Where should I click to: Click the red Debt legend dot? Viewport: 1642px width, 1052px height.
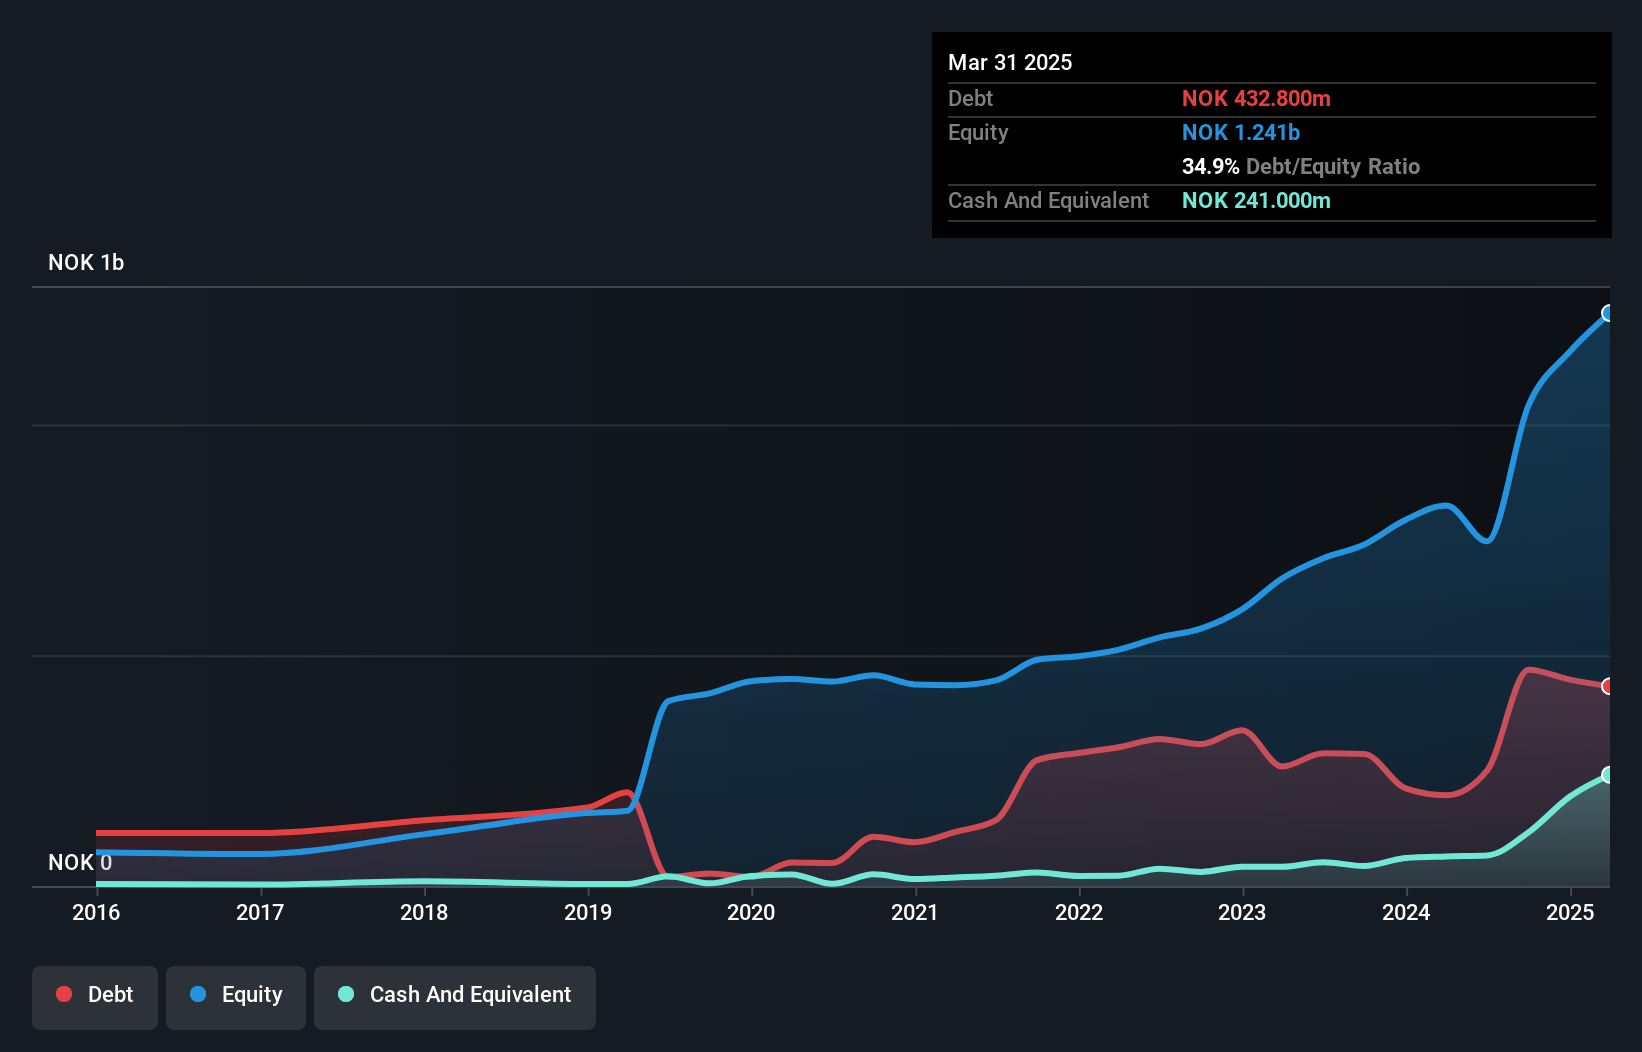pyautogui.click(x=64, y=994)
